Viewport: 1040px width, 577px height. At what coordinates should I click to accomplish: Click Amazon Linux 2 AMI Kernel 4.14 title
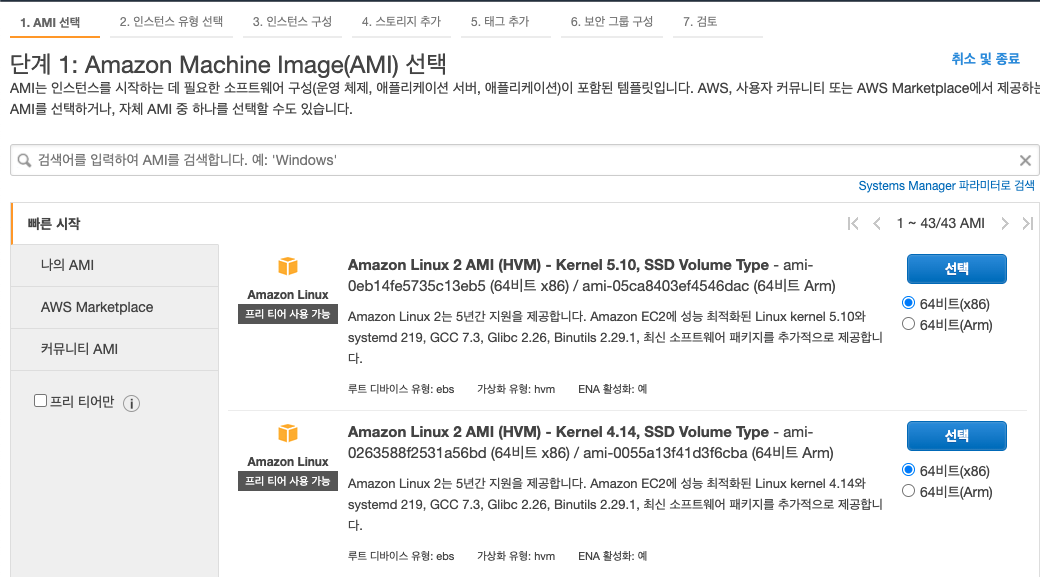coord(558,432)
